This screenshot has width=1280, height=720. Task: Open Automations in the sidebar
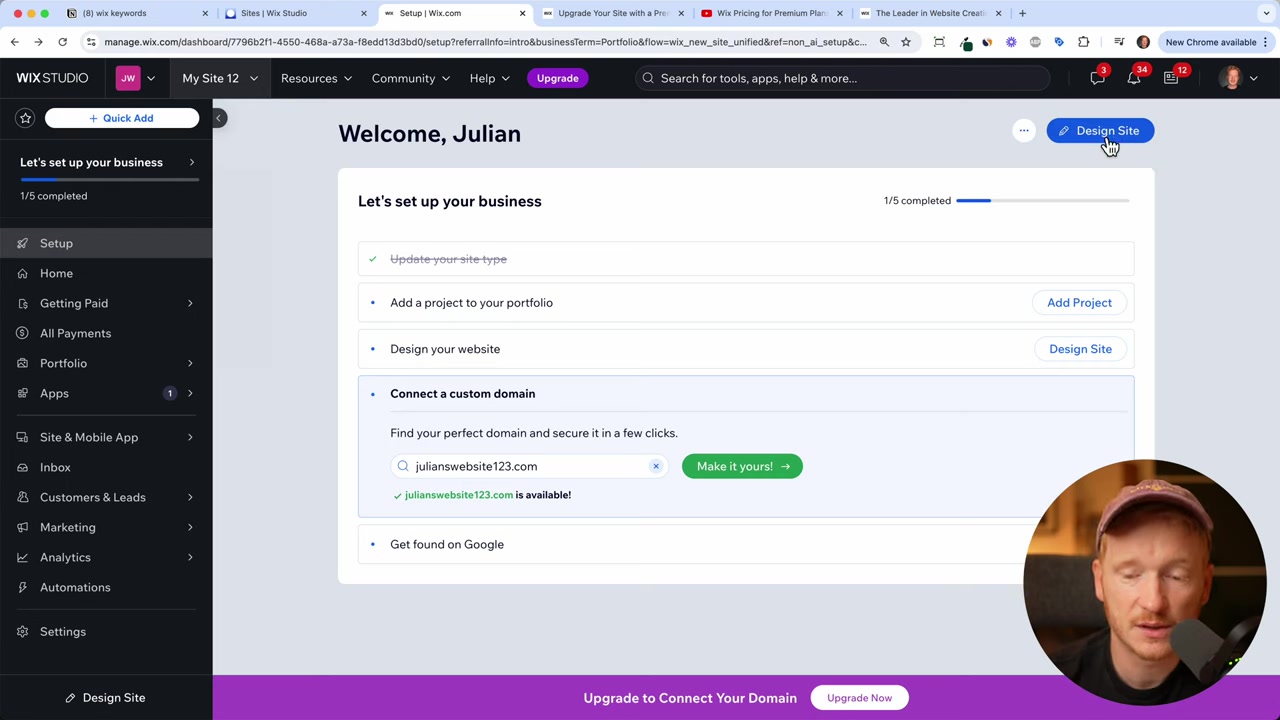pos(106,587)
